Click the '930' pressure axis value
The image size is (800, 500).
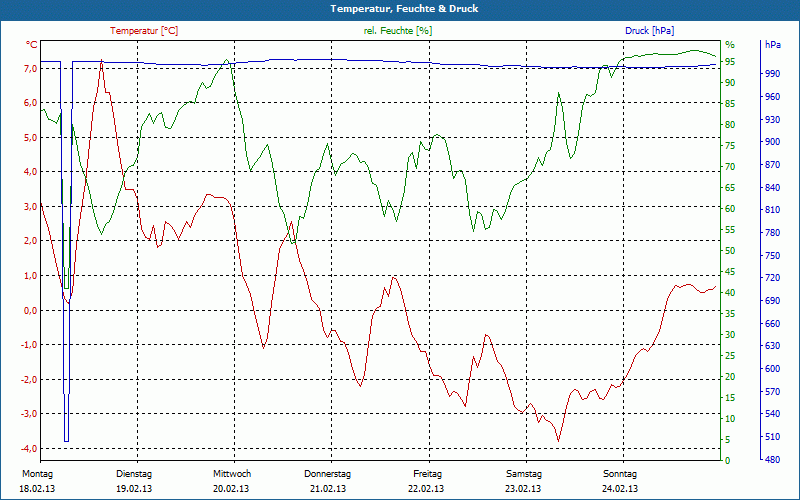772,119
